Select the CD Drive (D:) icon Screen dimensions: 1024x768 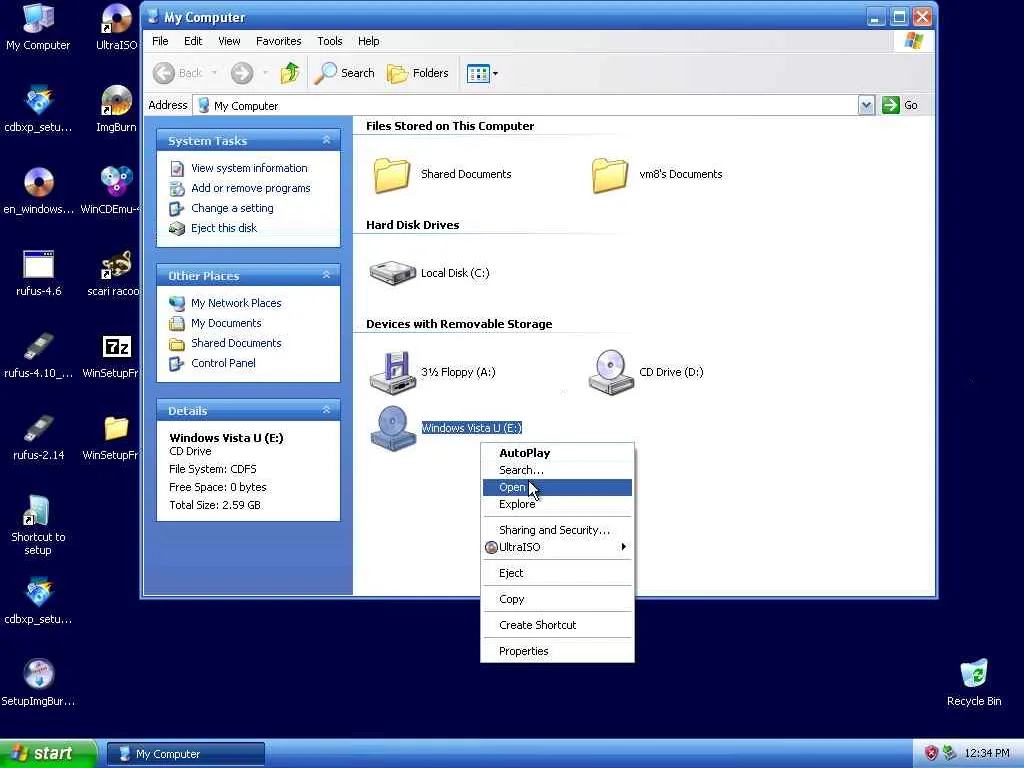[611, 372]
